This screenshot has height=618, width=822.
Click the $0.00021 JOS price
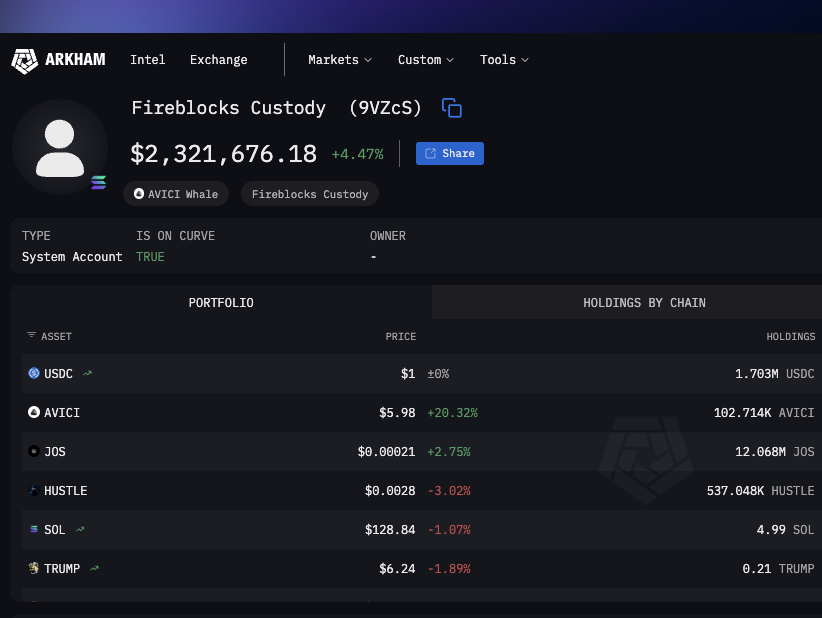(x=386, y=451)
